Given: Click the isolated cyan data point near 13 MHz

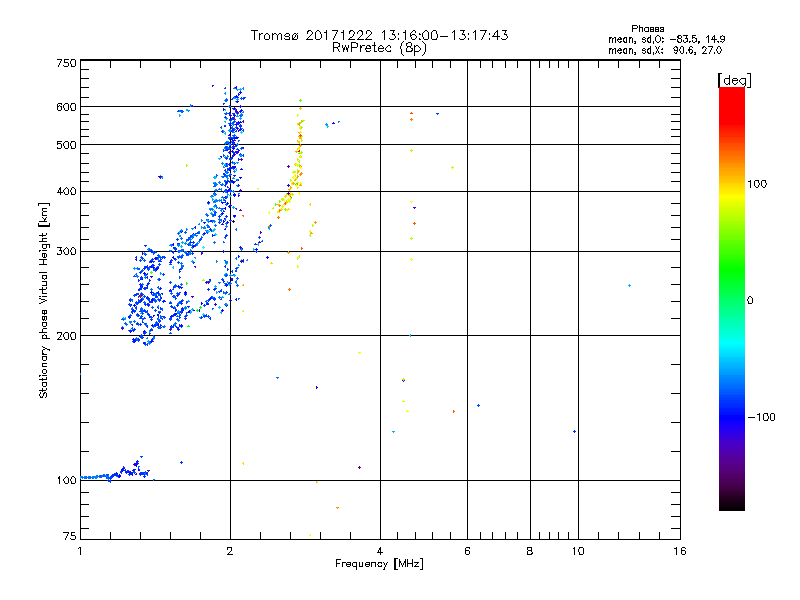Looking at the screenshot, I should (x=629, y=286).
